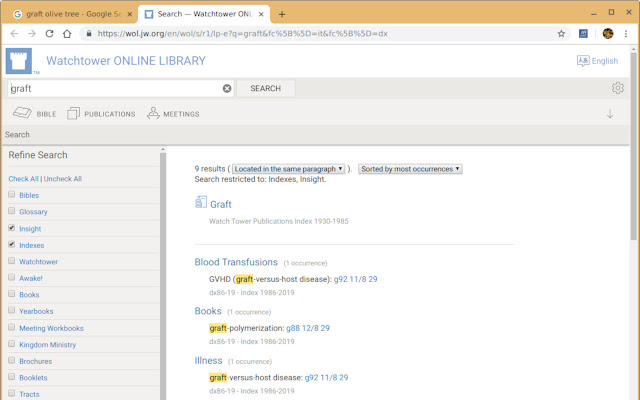Screen dimensions: 640x400
Task: Click the Bible book icon
Action: click(x=22, y=113)
